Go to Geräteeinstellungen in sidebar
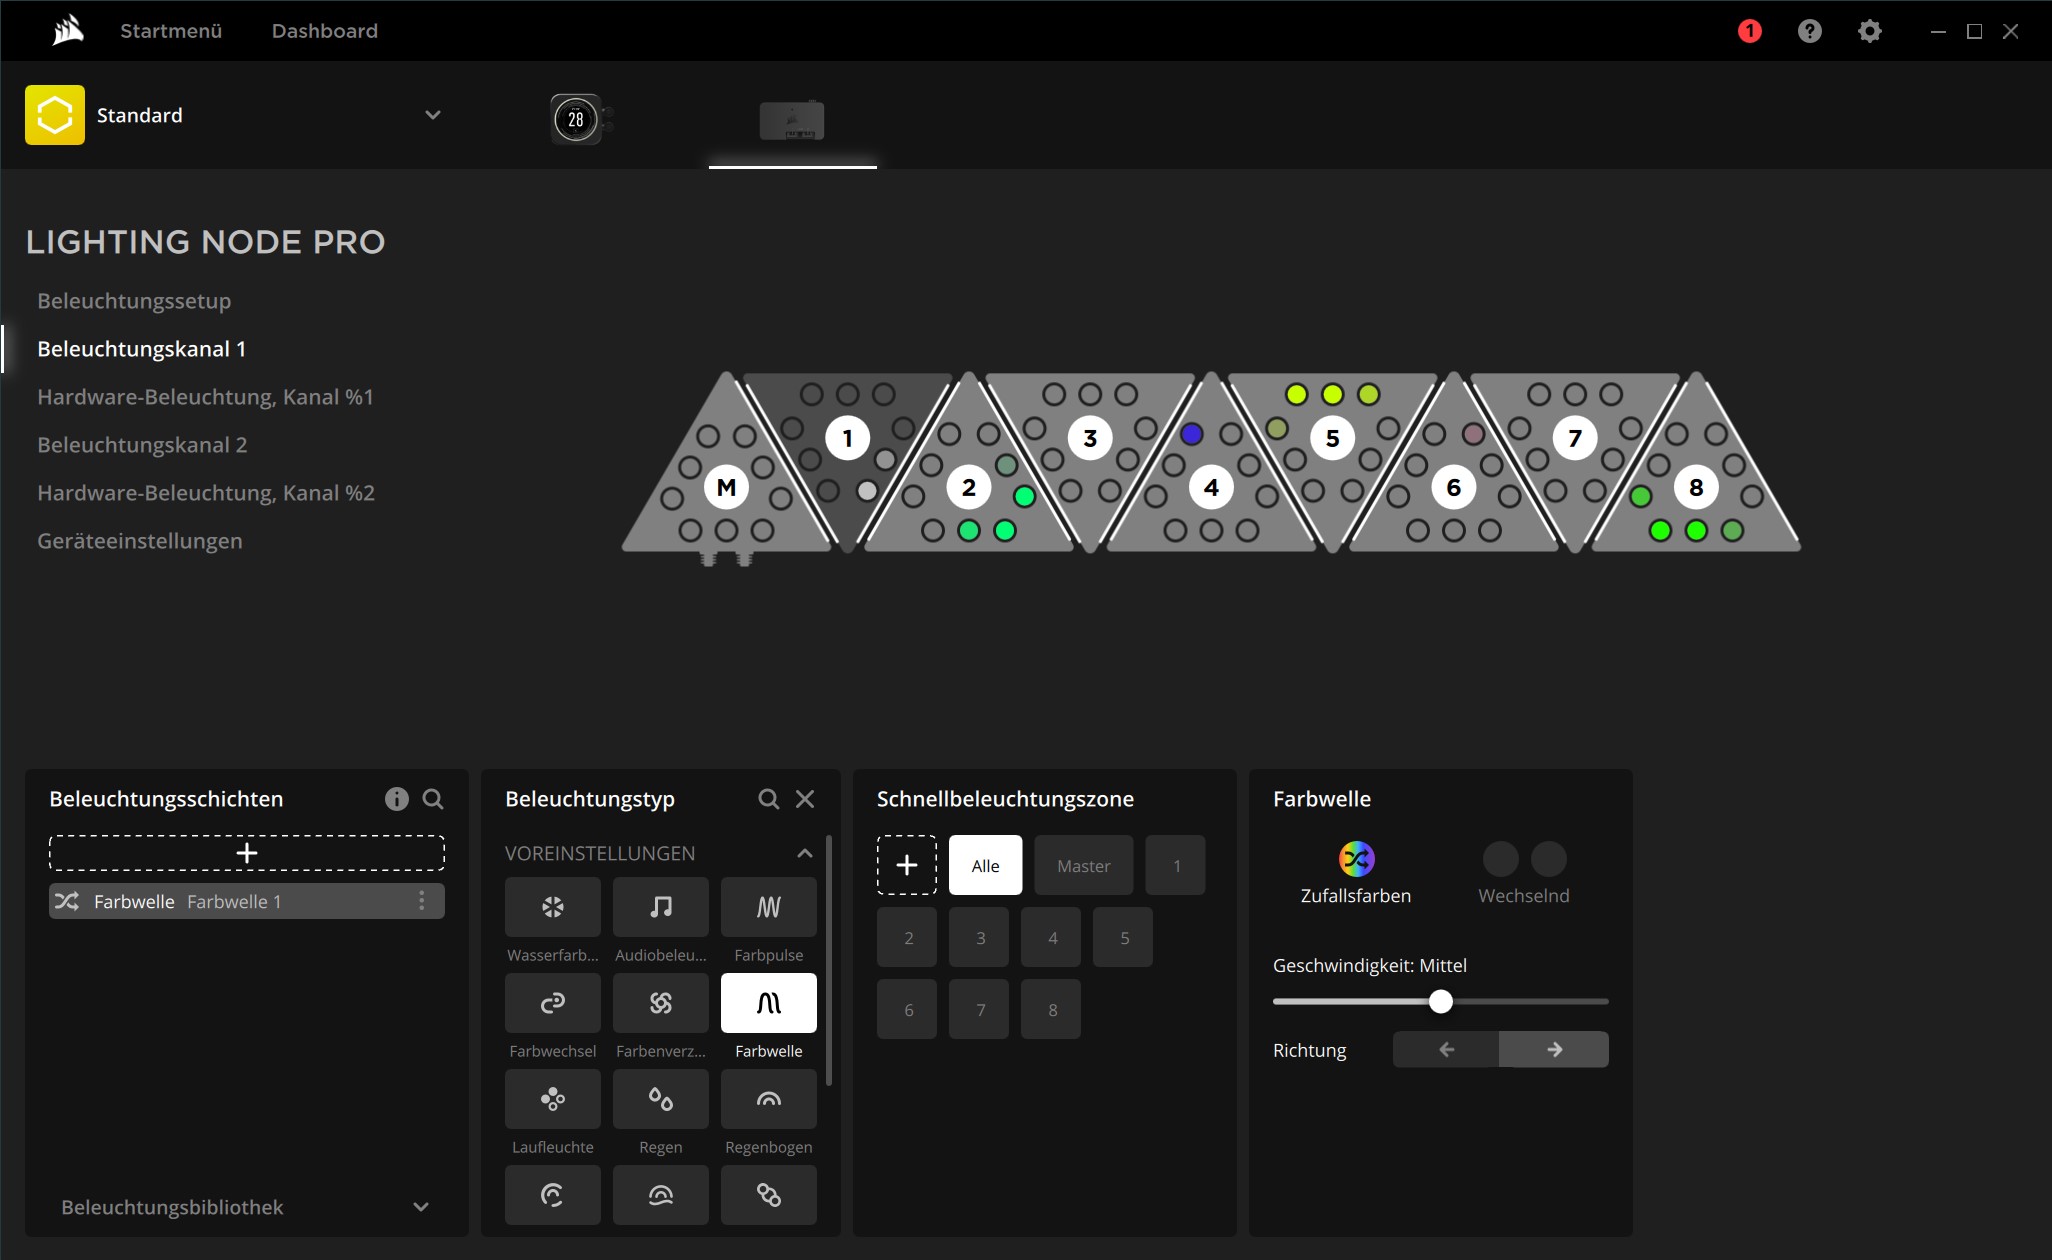 pos(140,541)
